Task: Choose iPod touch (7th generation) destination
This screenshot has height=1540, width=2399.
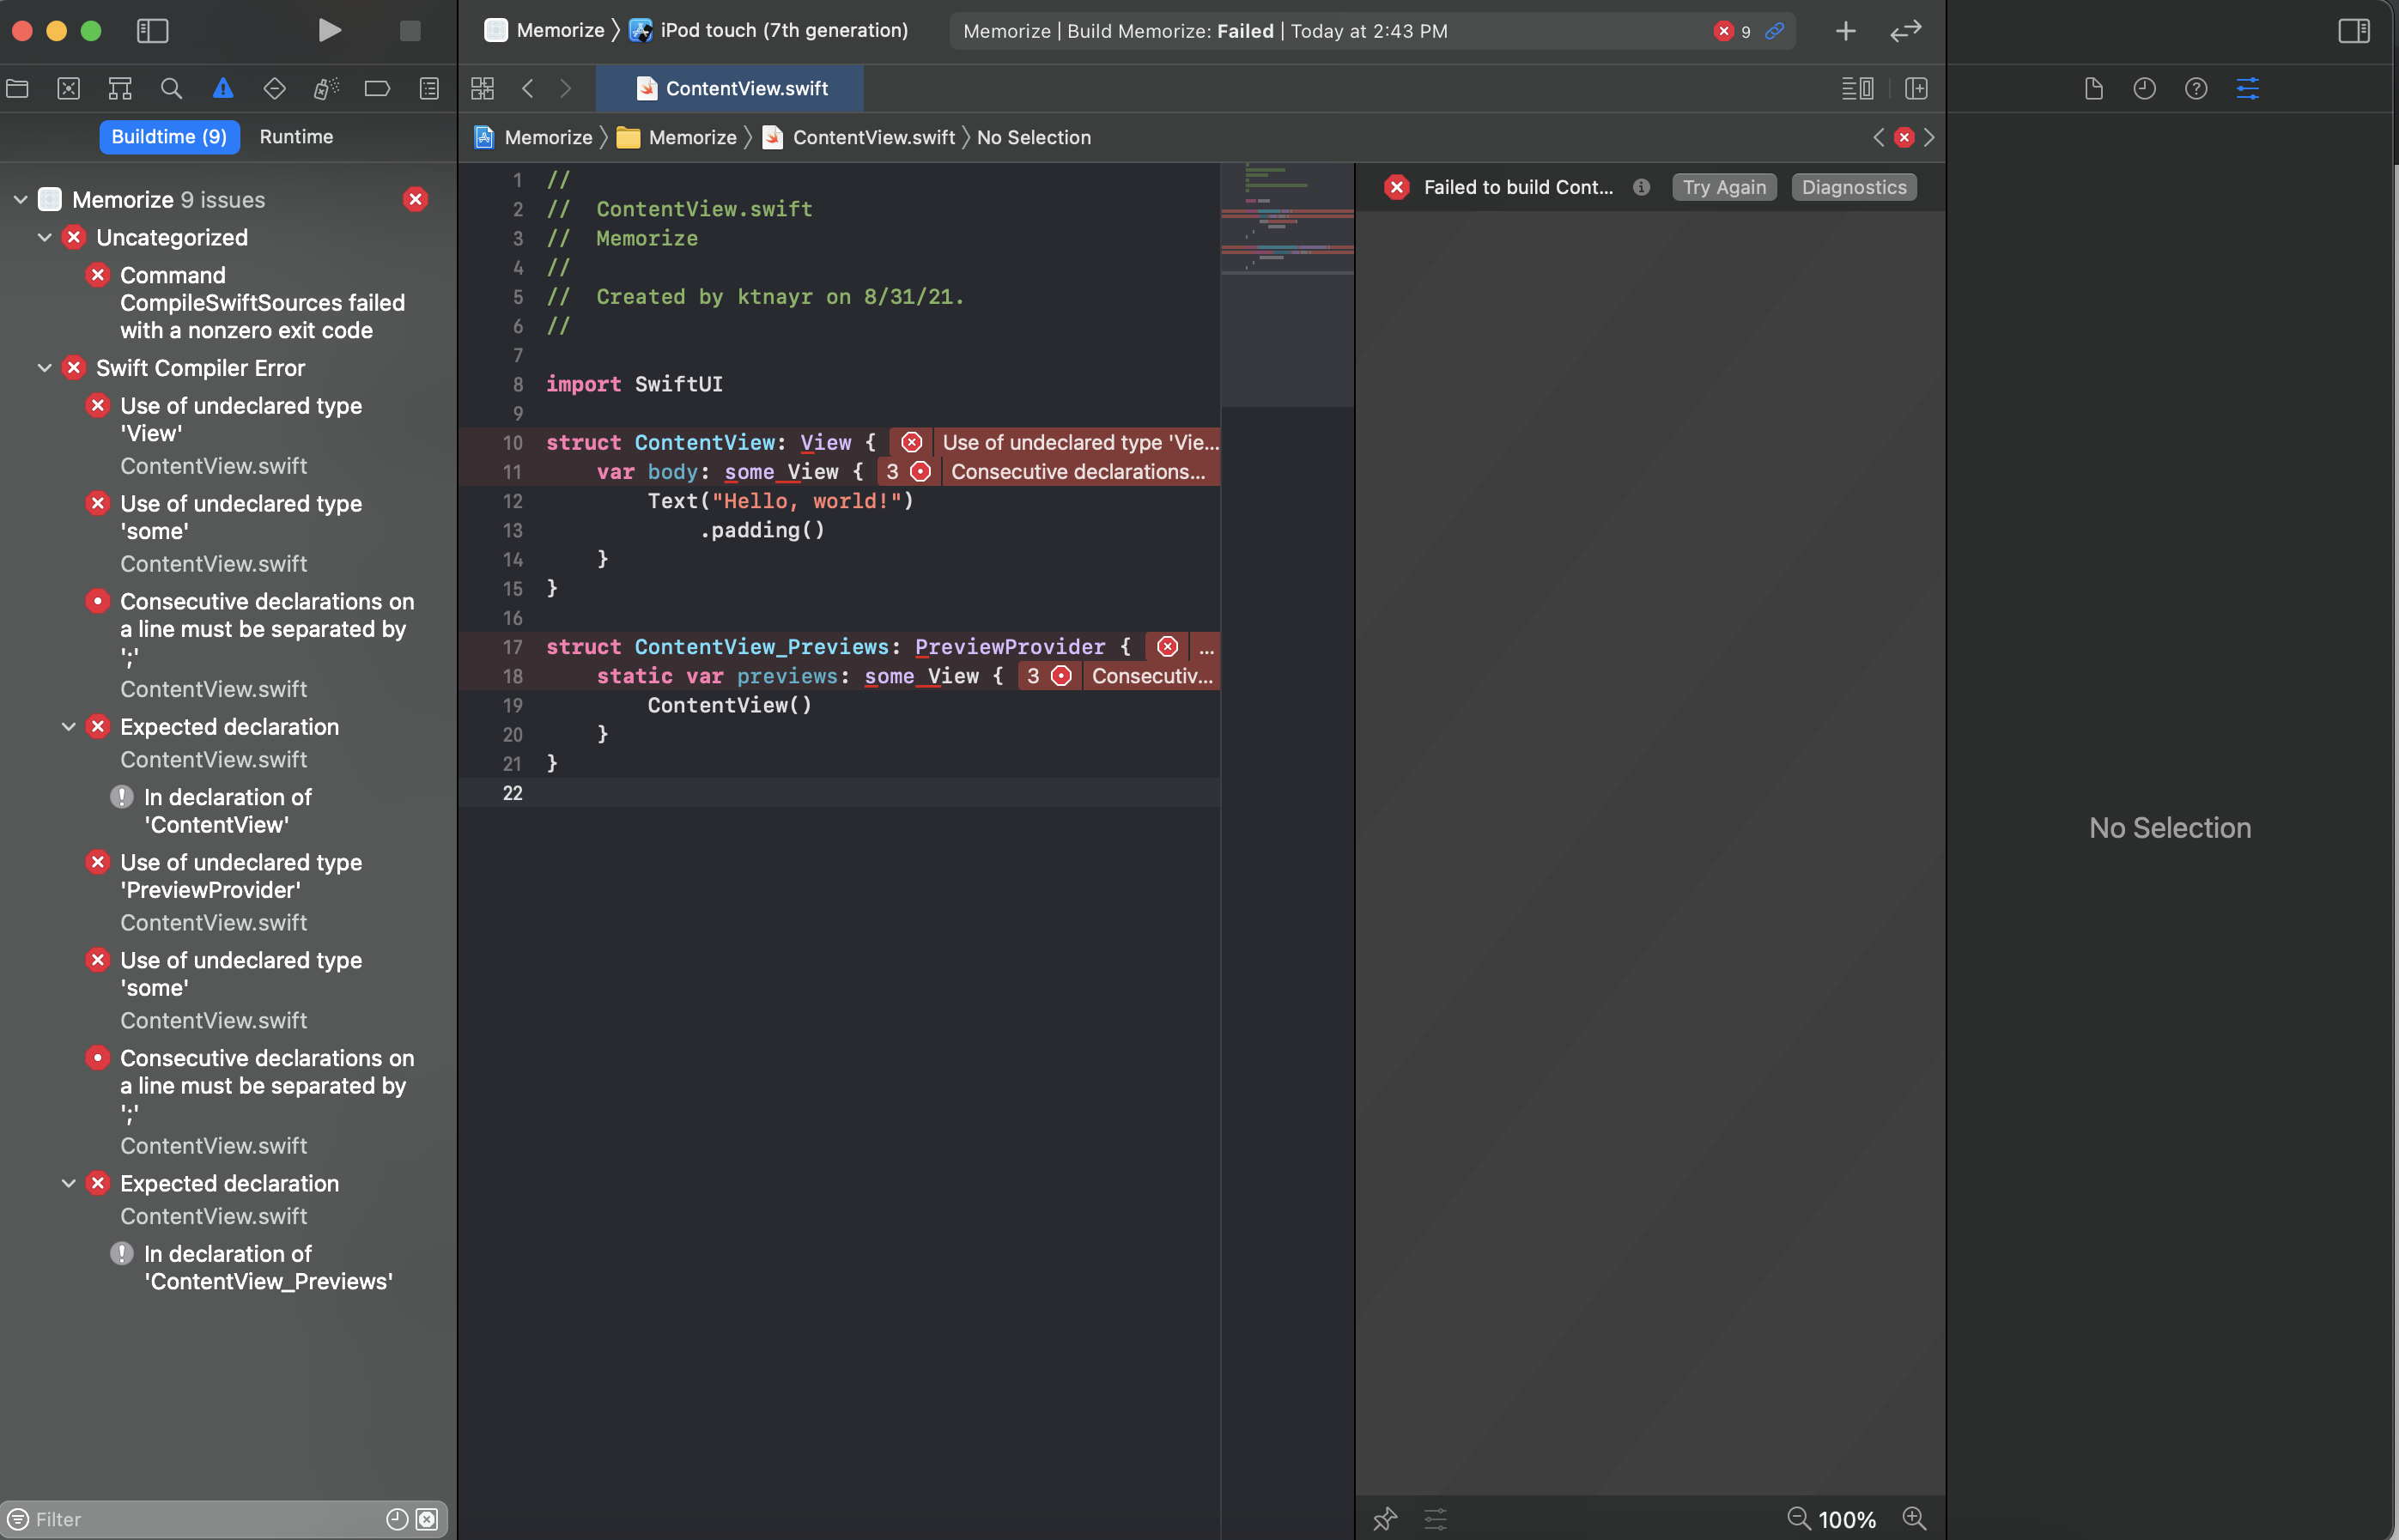Action: pyautogui.click(x=768, y=30)
